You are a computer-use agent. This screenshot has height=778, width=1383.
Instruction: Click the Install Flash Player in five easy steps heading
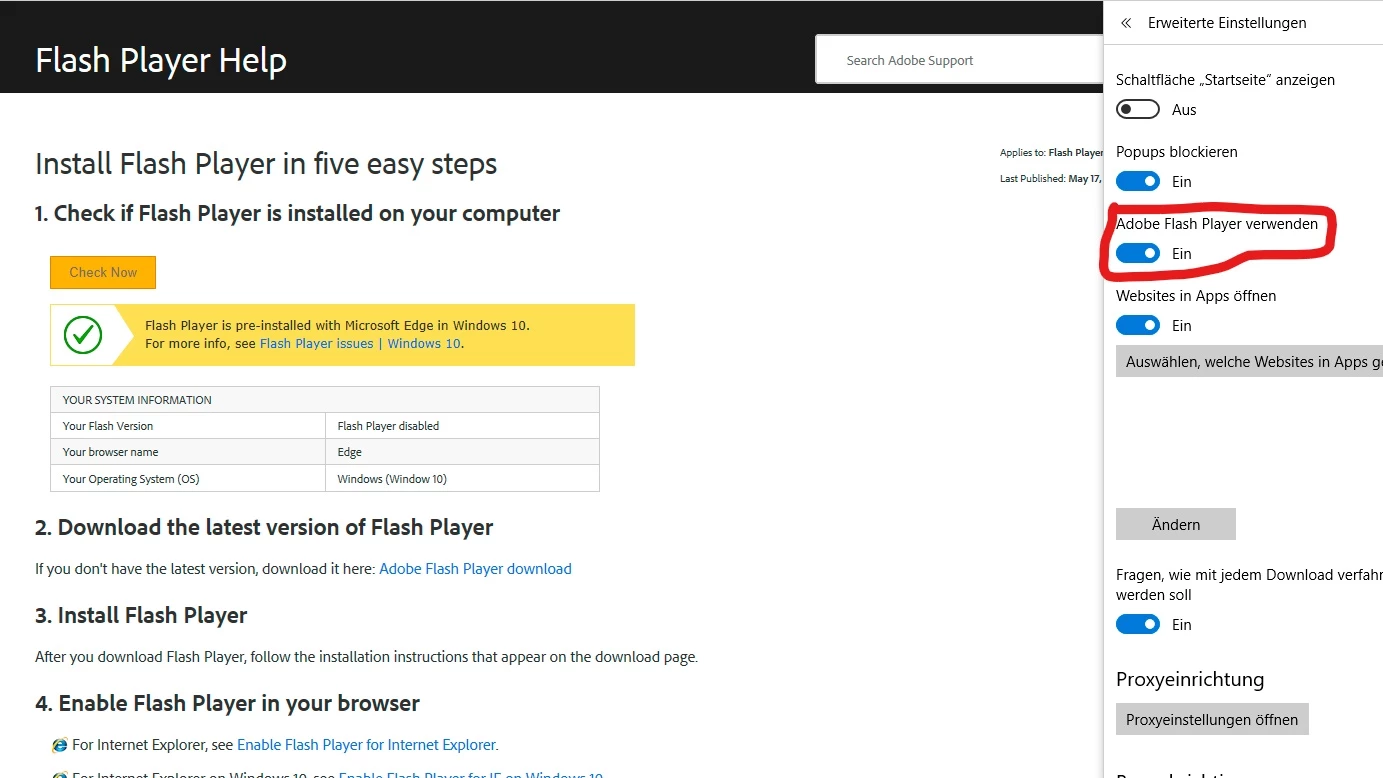click(x=266, y=164)
